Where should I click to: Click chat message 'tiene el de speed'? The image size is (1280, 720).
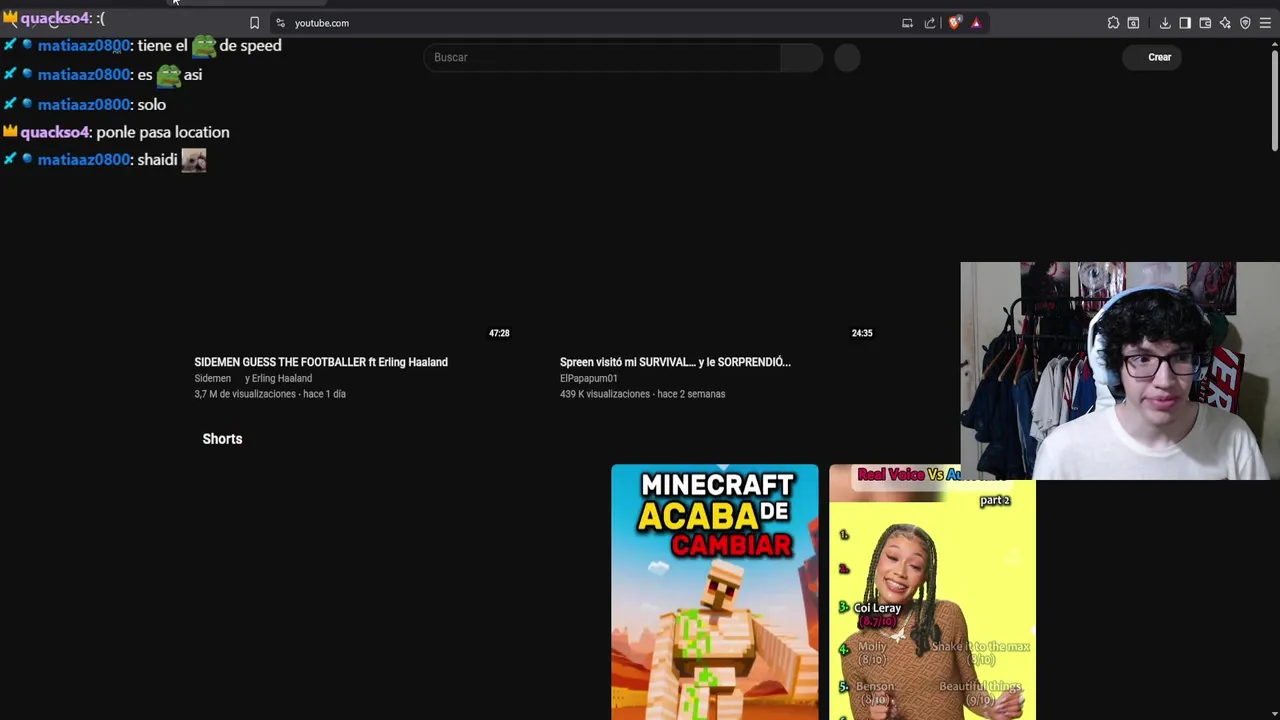(x=209, y=45)
